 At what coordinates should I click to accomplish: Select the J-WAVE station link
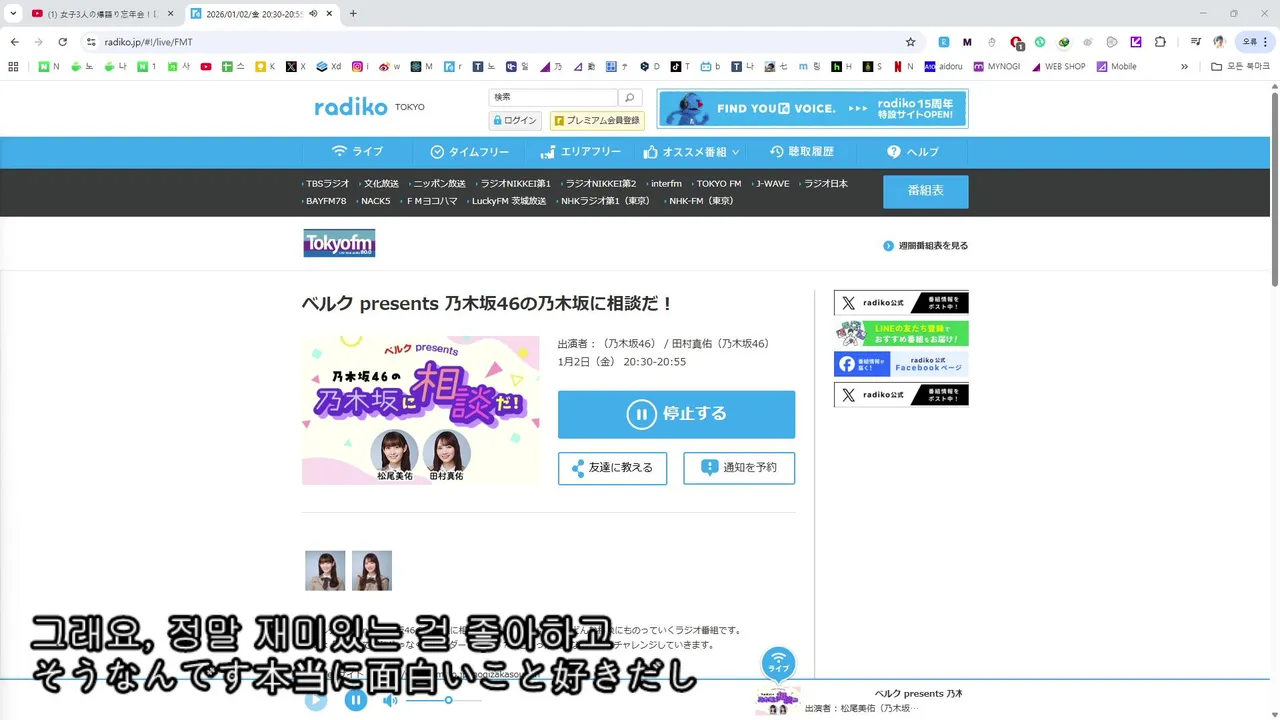[772, 184]
